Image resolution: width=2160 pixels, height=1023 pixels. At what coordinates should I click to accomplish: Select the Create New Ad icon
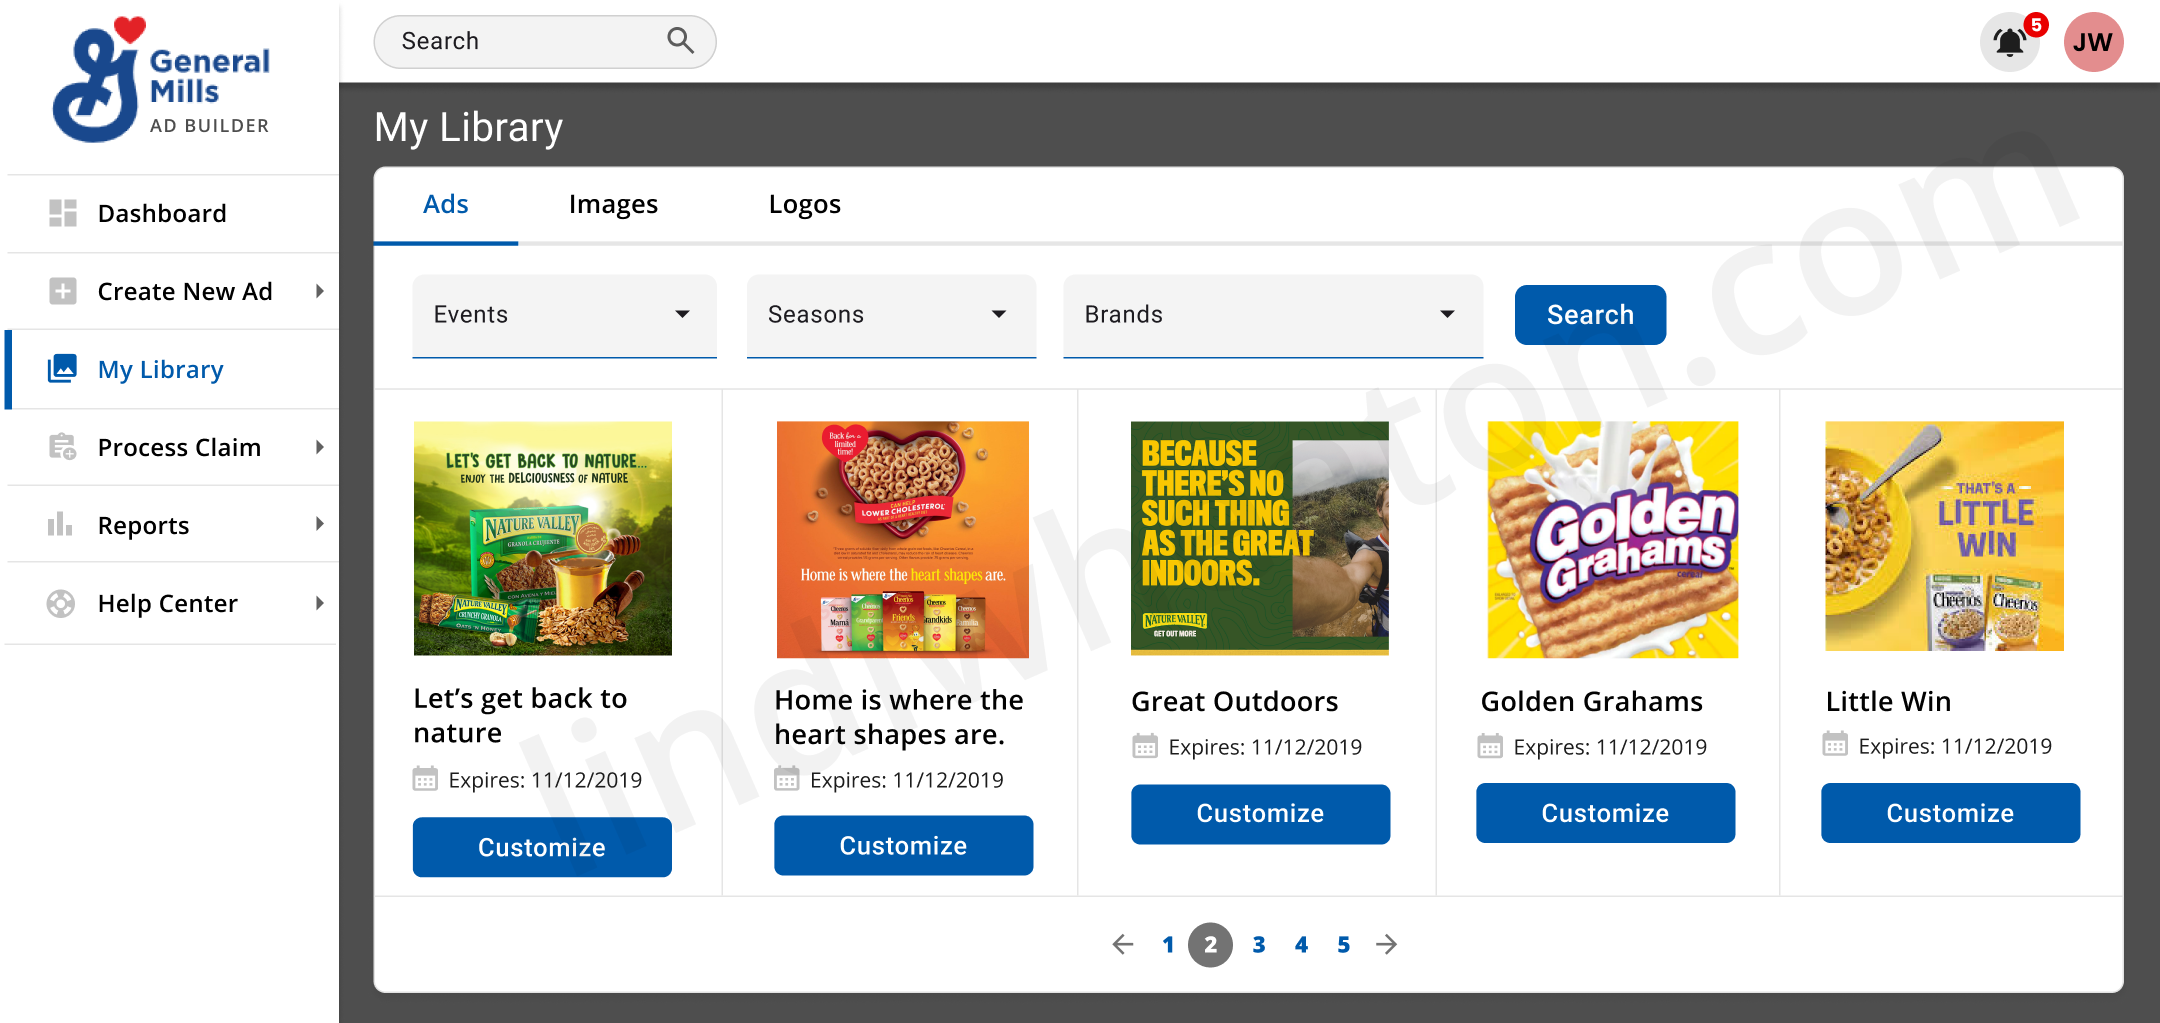pos(63,290)
